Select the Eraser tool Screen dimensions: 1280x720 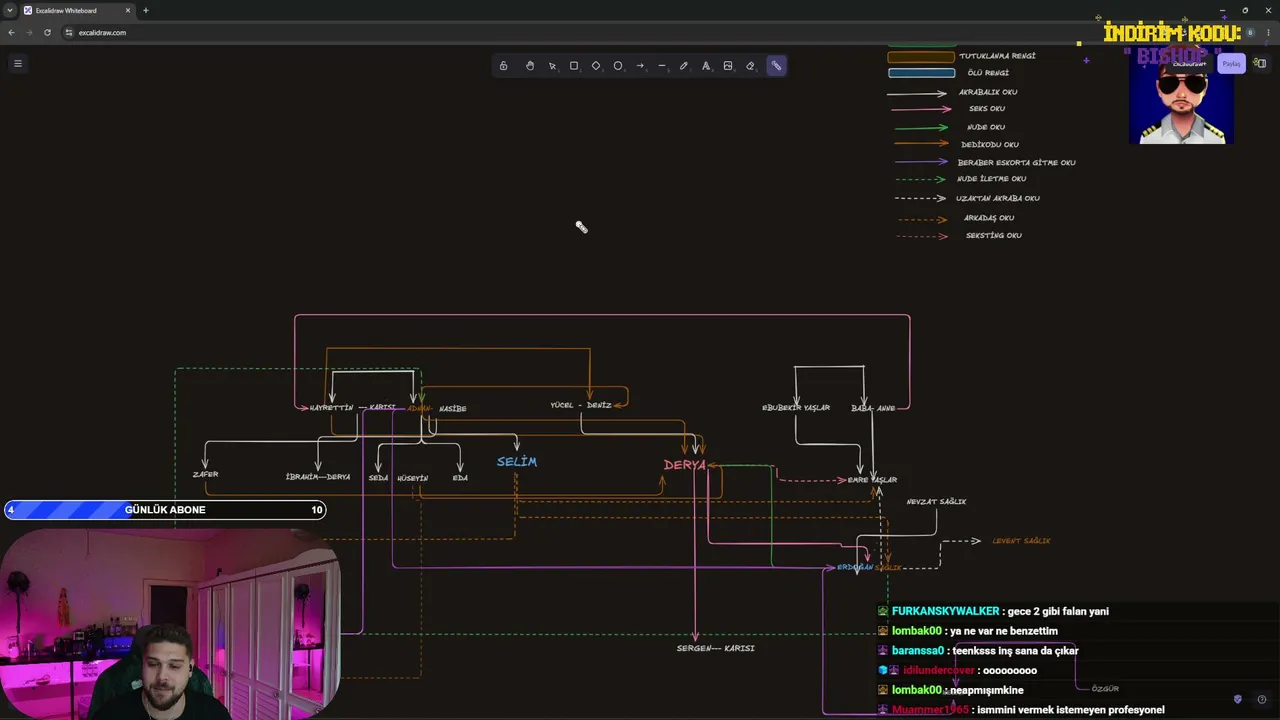coord(750,66)
